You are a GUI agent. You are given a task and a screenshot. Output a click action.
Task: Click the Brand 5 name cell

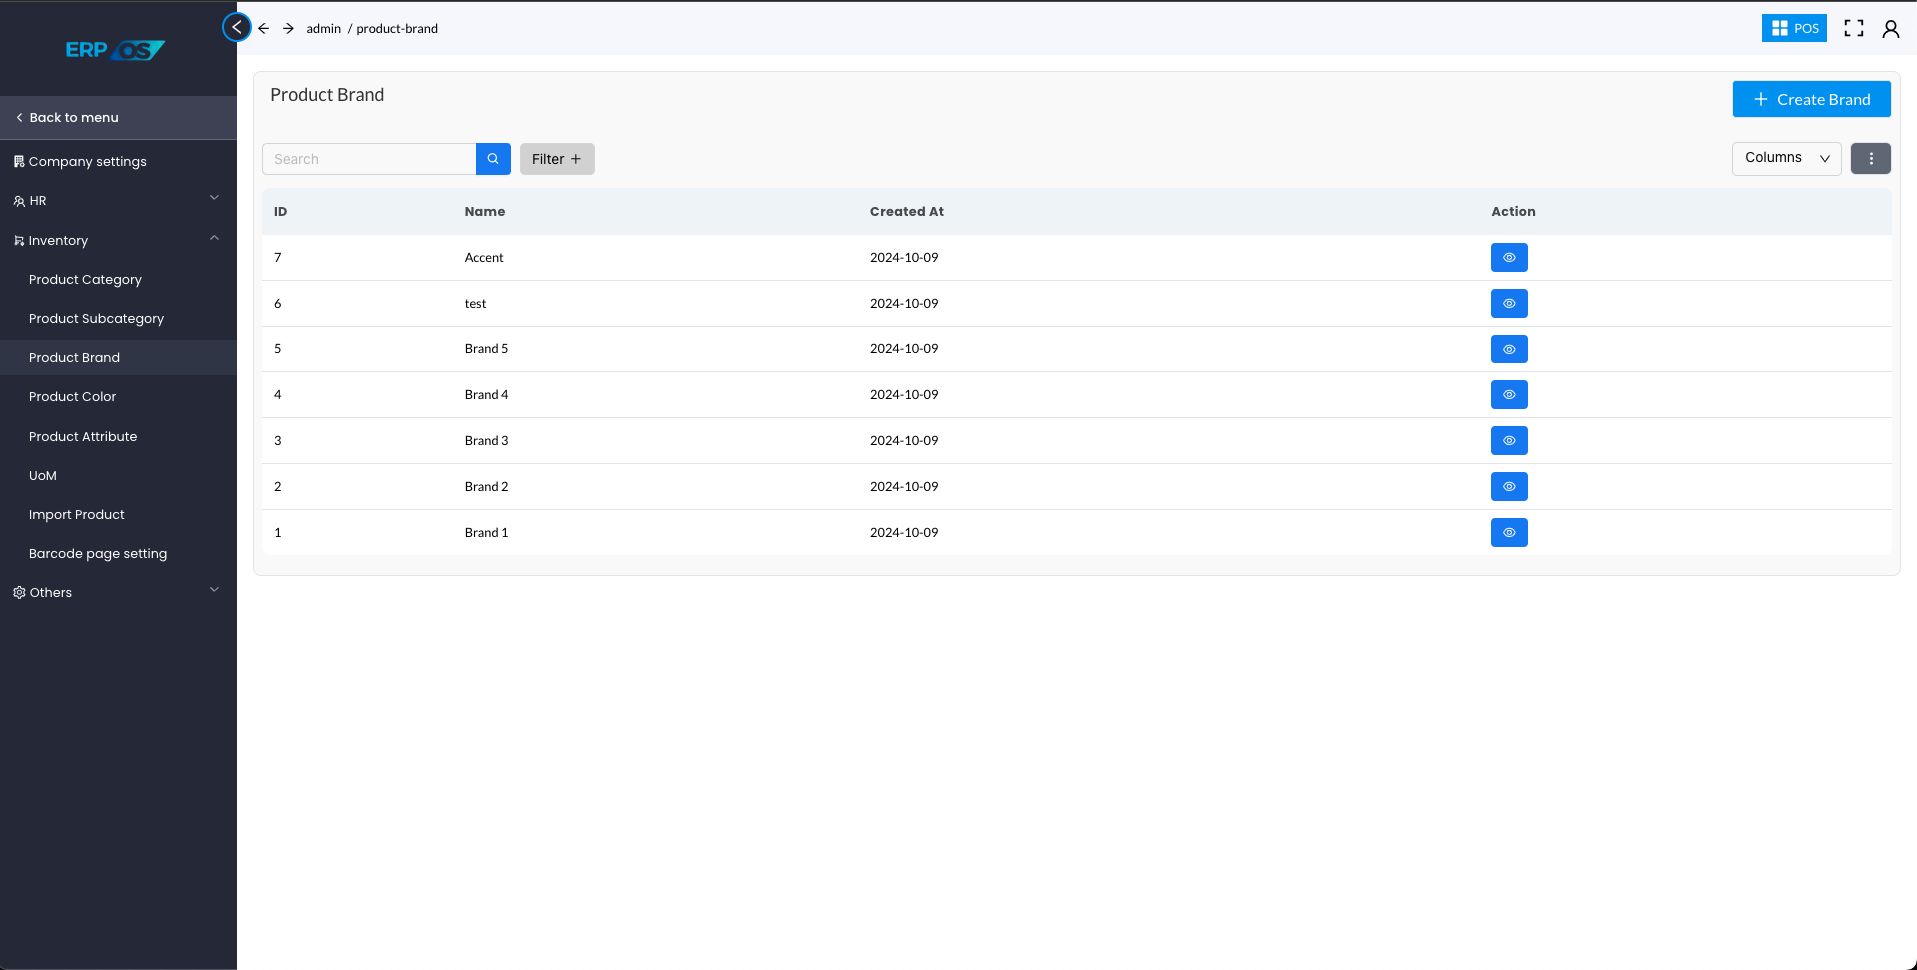486,348
